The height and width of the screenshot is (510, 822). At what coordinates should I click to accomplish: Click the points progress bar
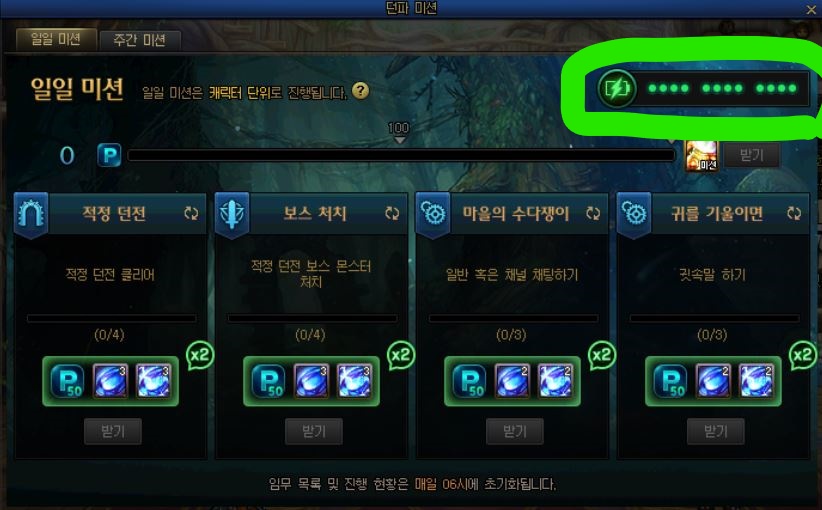coord(402,155)
